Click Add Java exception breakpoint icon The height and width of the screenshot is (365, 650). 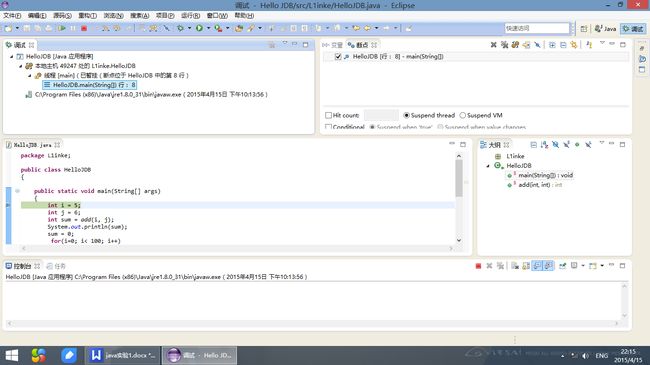(x=589, y=45)
